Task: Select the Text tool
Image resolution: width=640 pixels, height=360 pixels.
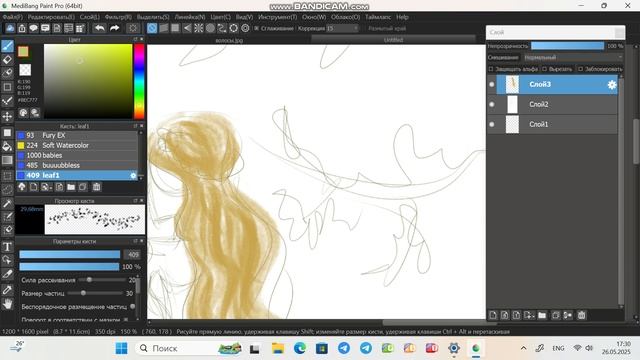Action: (7, 247)
